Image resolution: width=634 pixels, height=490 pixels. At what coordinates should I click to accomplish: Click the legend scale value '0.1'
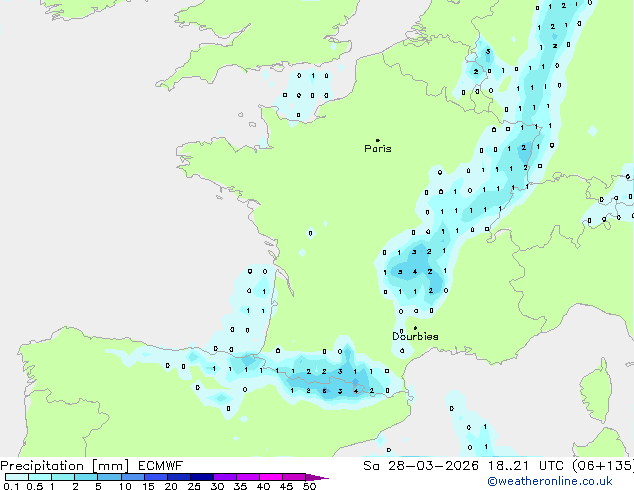[x=11, y=486]
